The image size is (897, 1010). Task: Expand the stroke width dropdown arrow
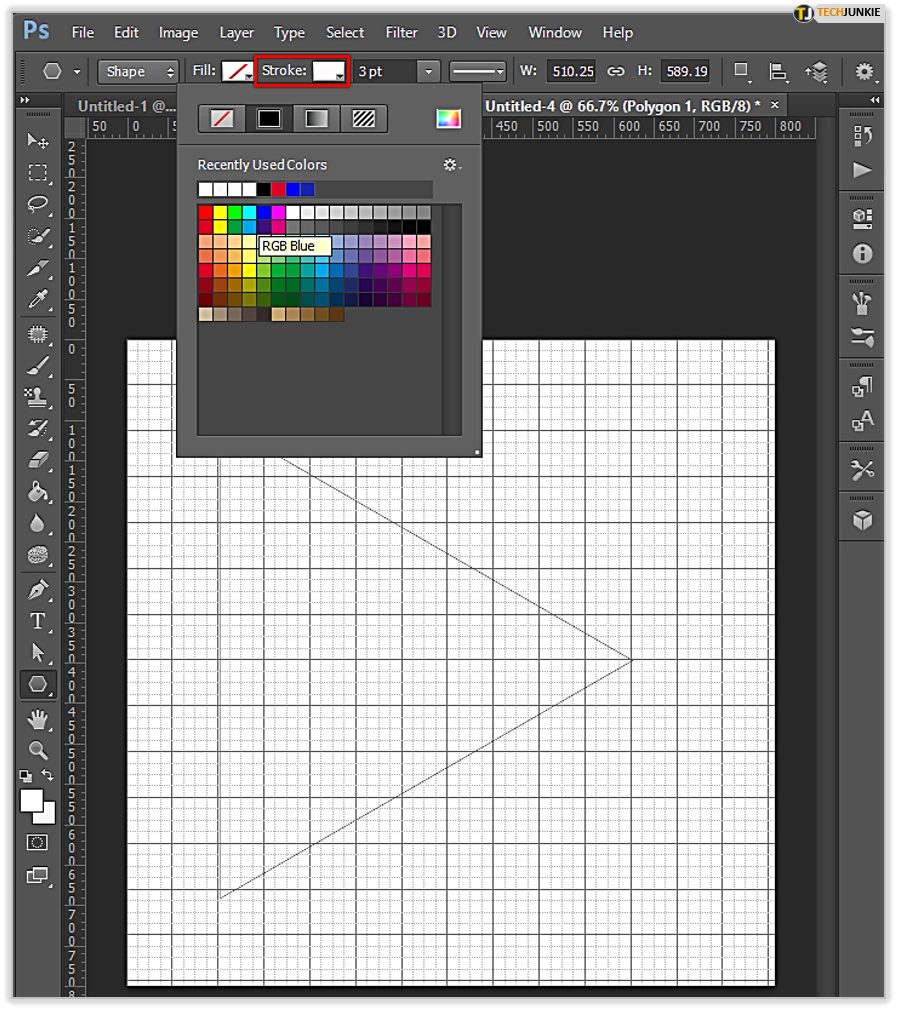click(x=428, y=71)
